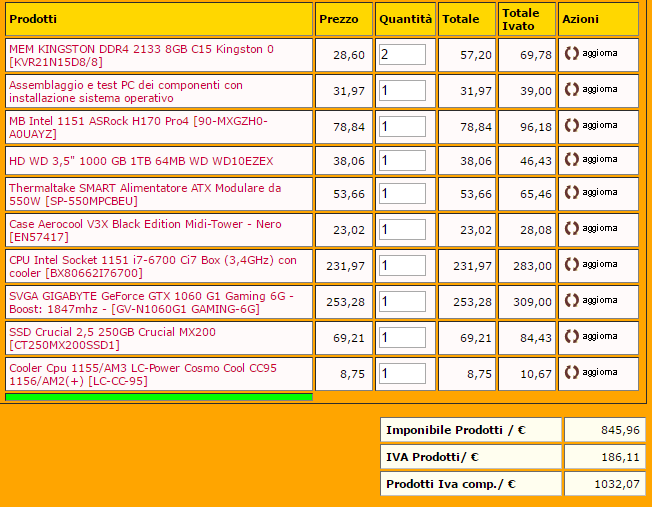Click the aggiorna label in Case Aerocool row

pyautogui.click(x=600, y=228)
